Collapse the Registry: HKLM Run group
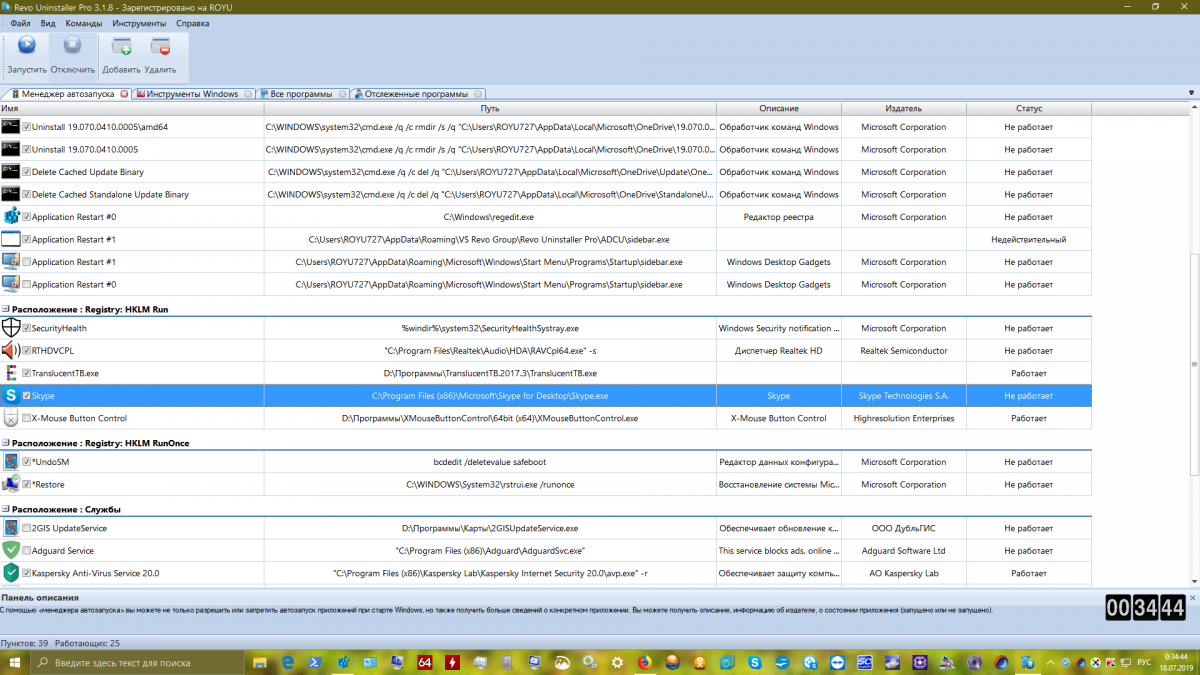Viewport: 1200px width, 675px height. (x=5, y=310)
